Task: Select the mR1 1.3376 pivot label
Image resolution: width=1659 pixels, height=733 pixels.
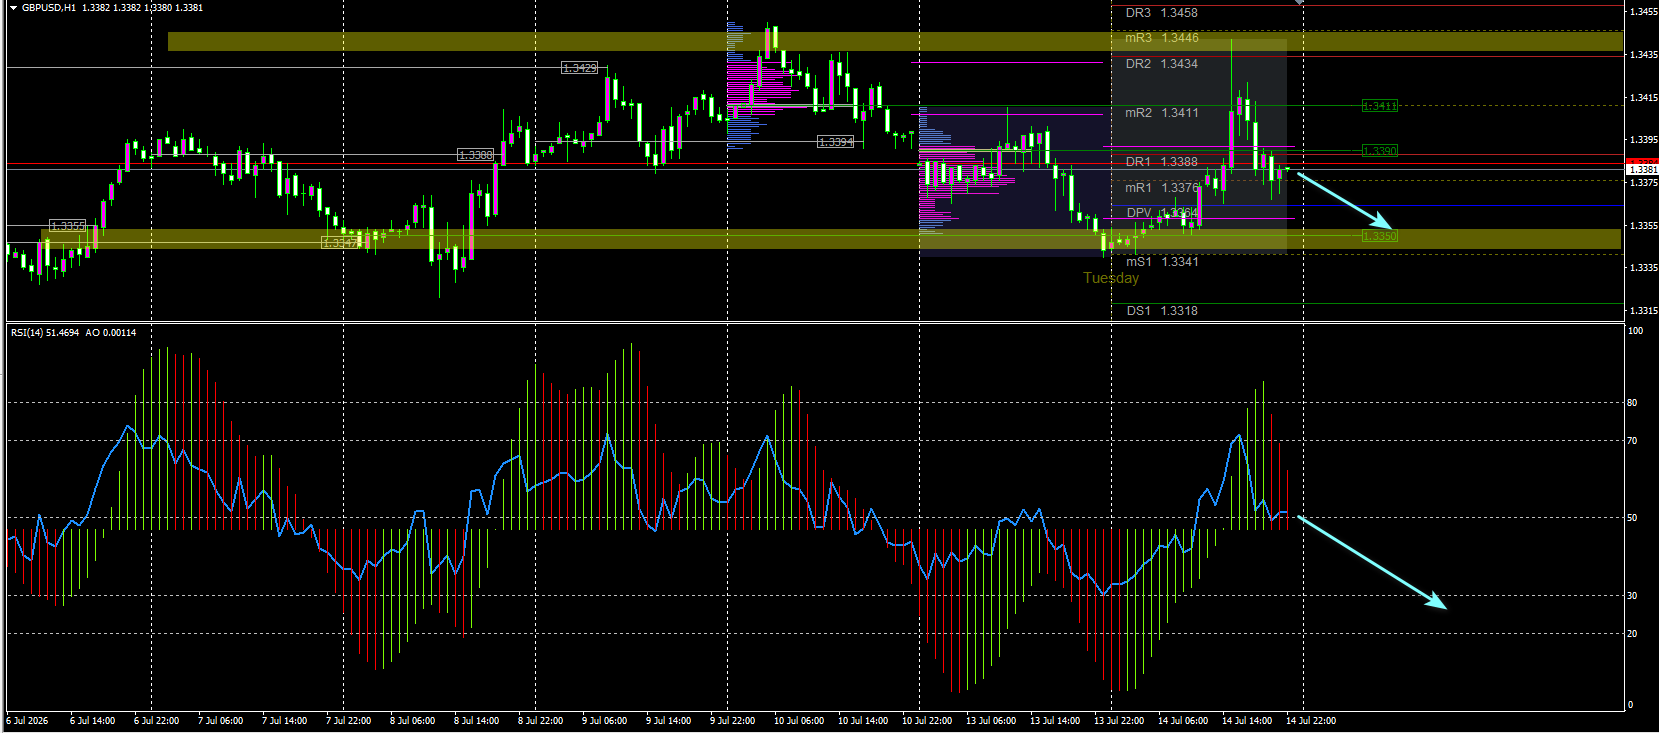Action: coord(1161,188)
